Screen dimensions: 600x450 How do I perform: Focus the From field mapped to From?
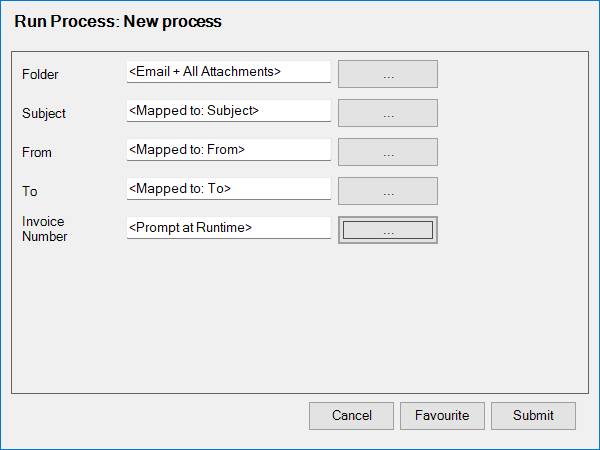[x=228, y=150]
